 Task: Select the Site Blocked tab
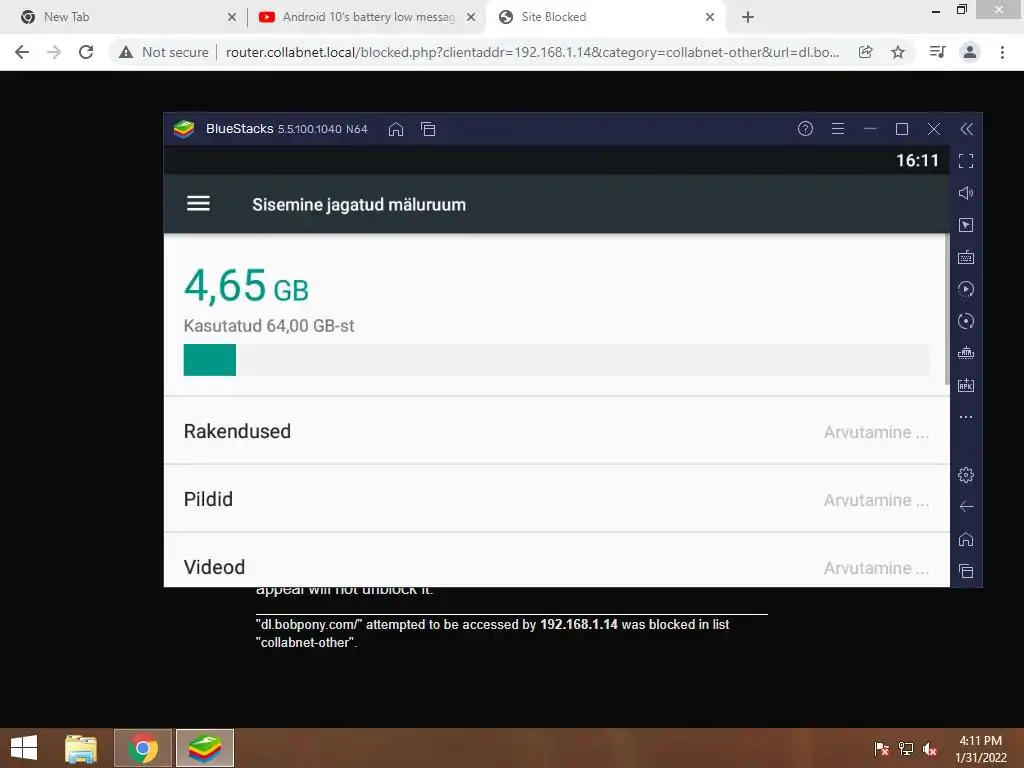coord(604,17)
